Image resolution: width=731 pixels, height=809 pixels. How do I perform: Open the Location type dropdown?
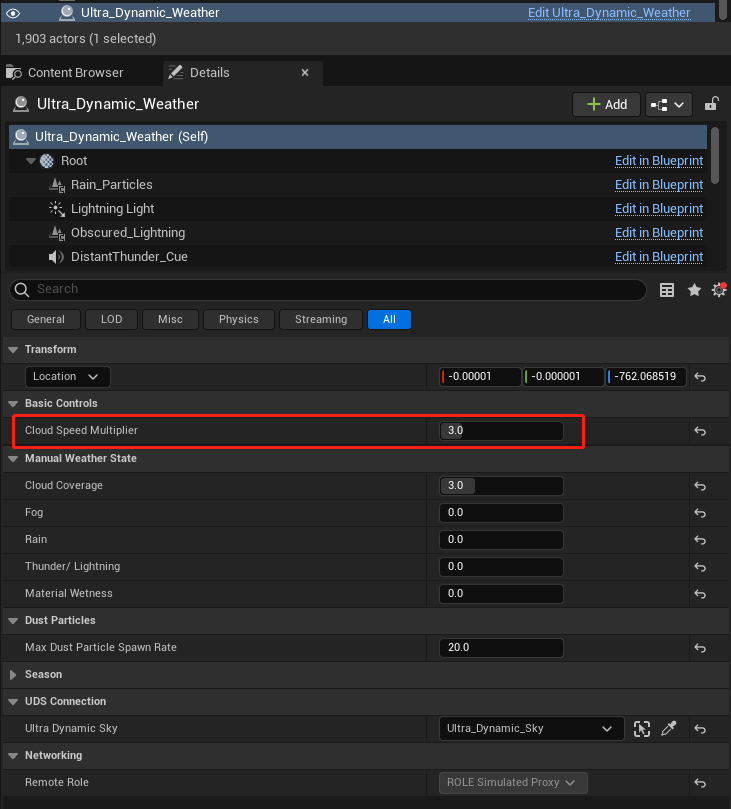pyautogui.click(x=67, y=377)
